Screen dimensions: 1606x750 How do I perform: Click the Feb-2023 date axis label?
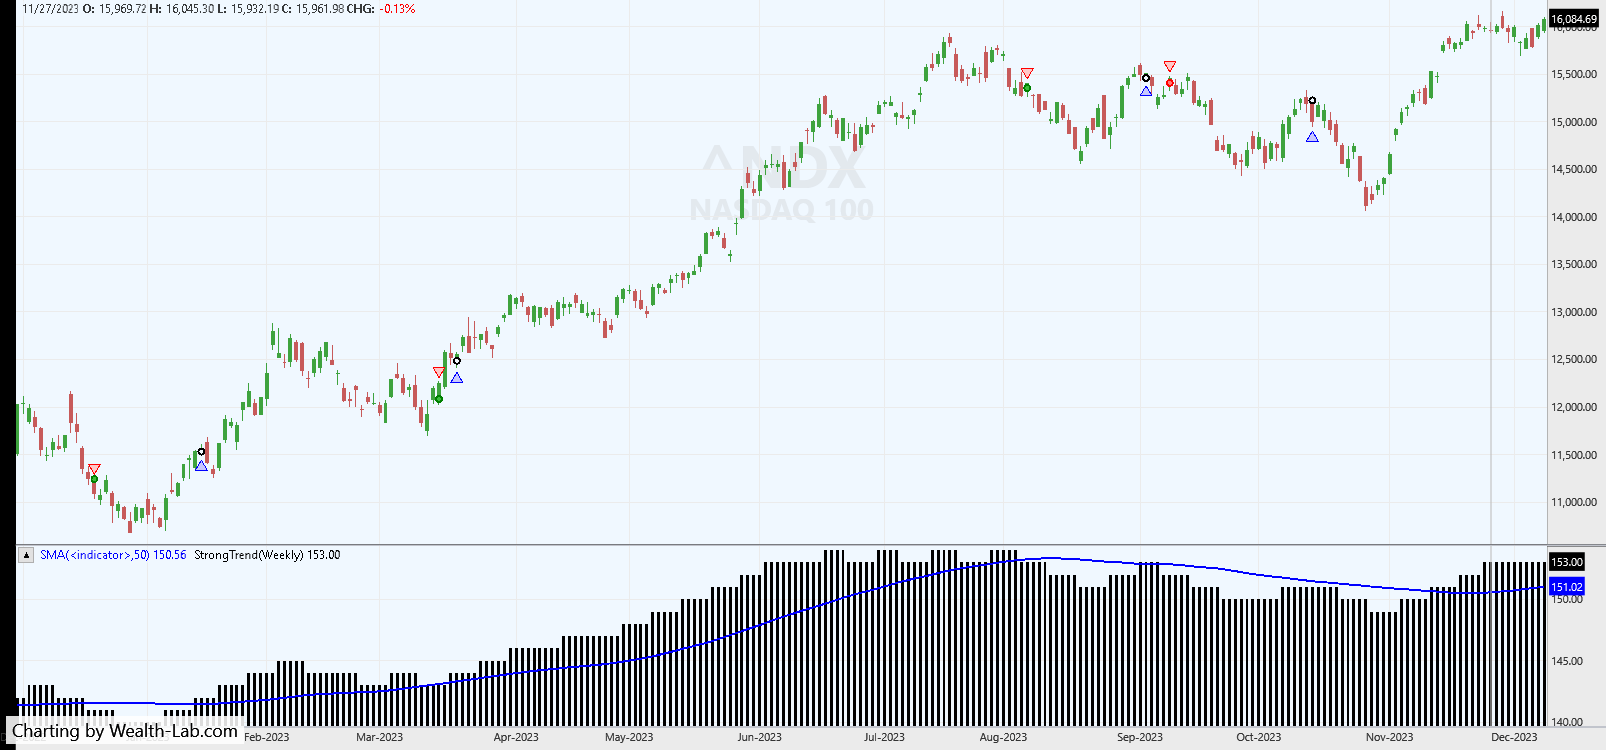pyautogui.click(x=267, y=737)
